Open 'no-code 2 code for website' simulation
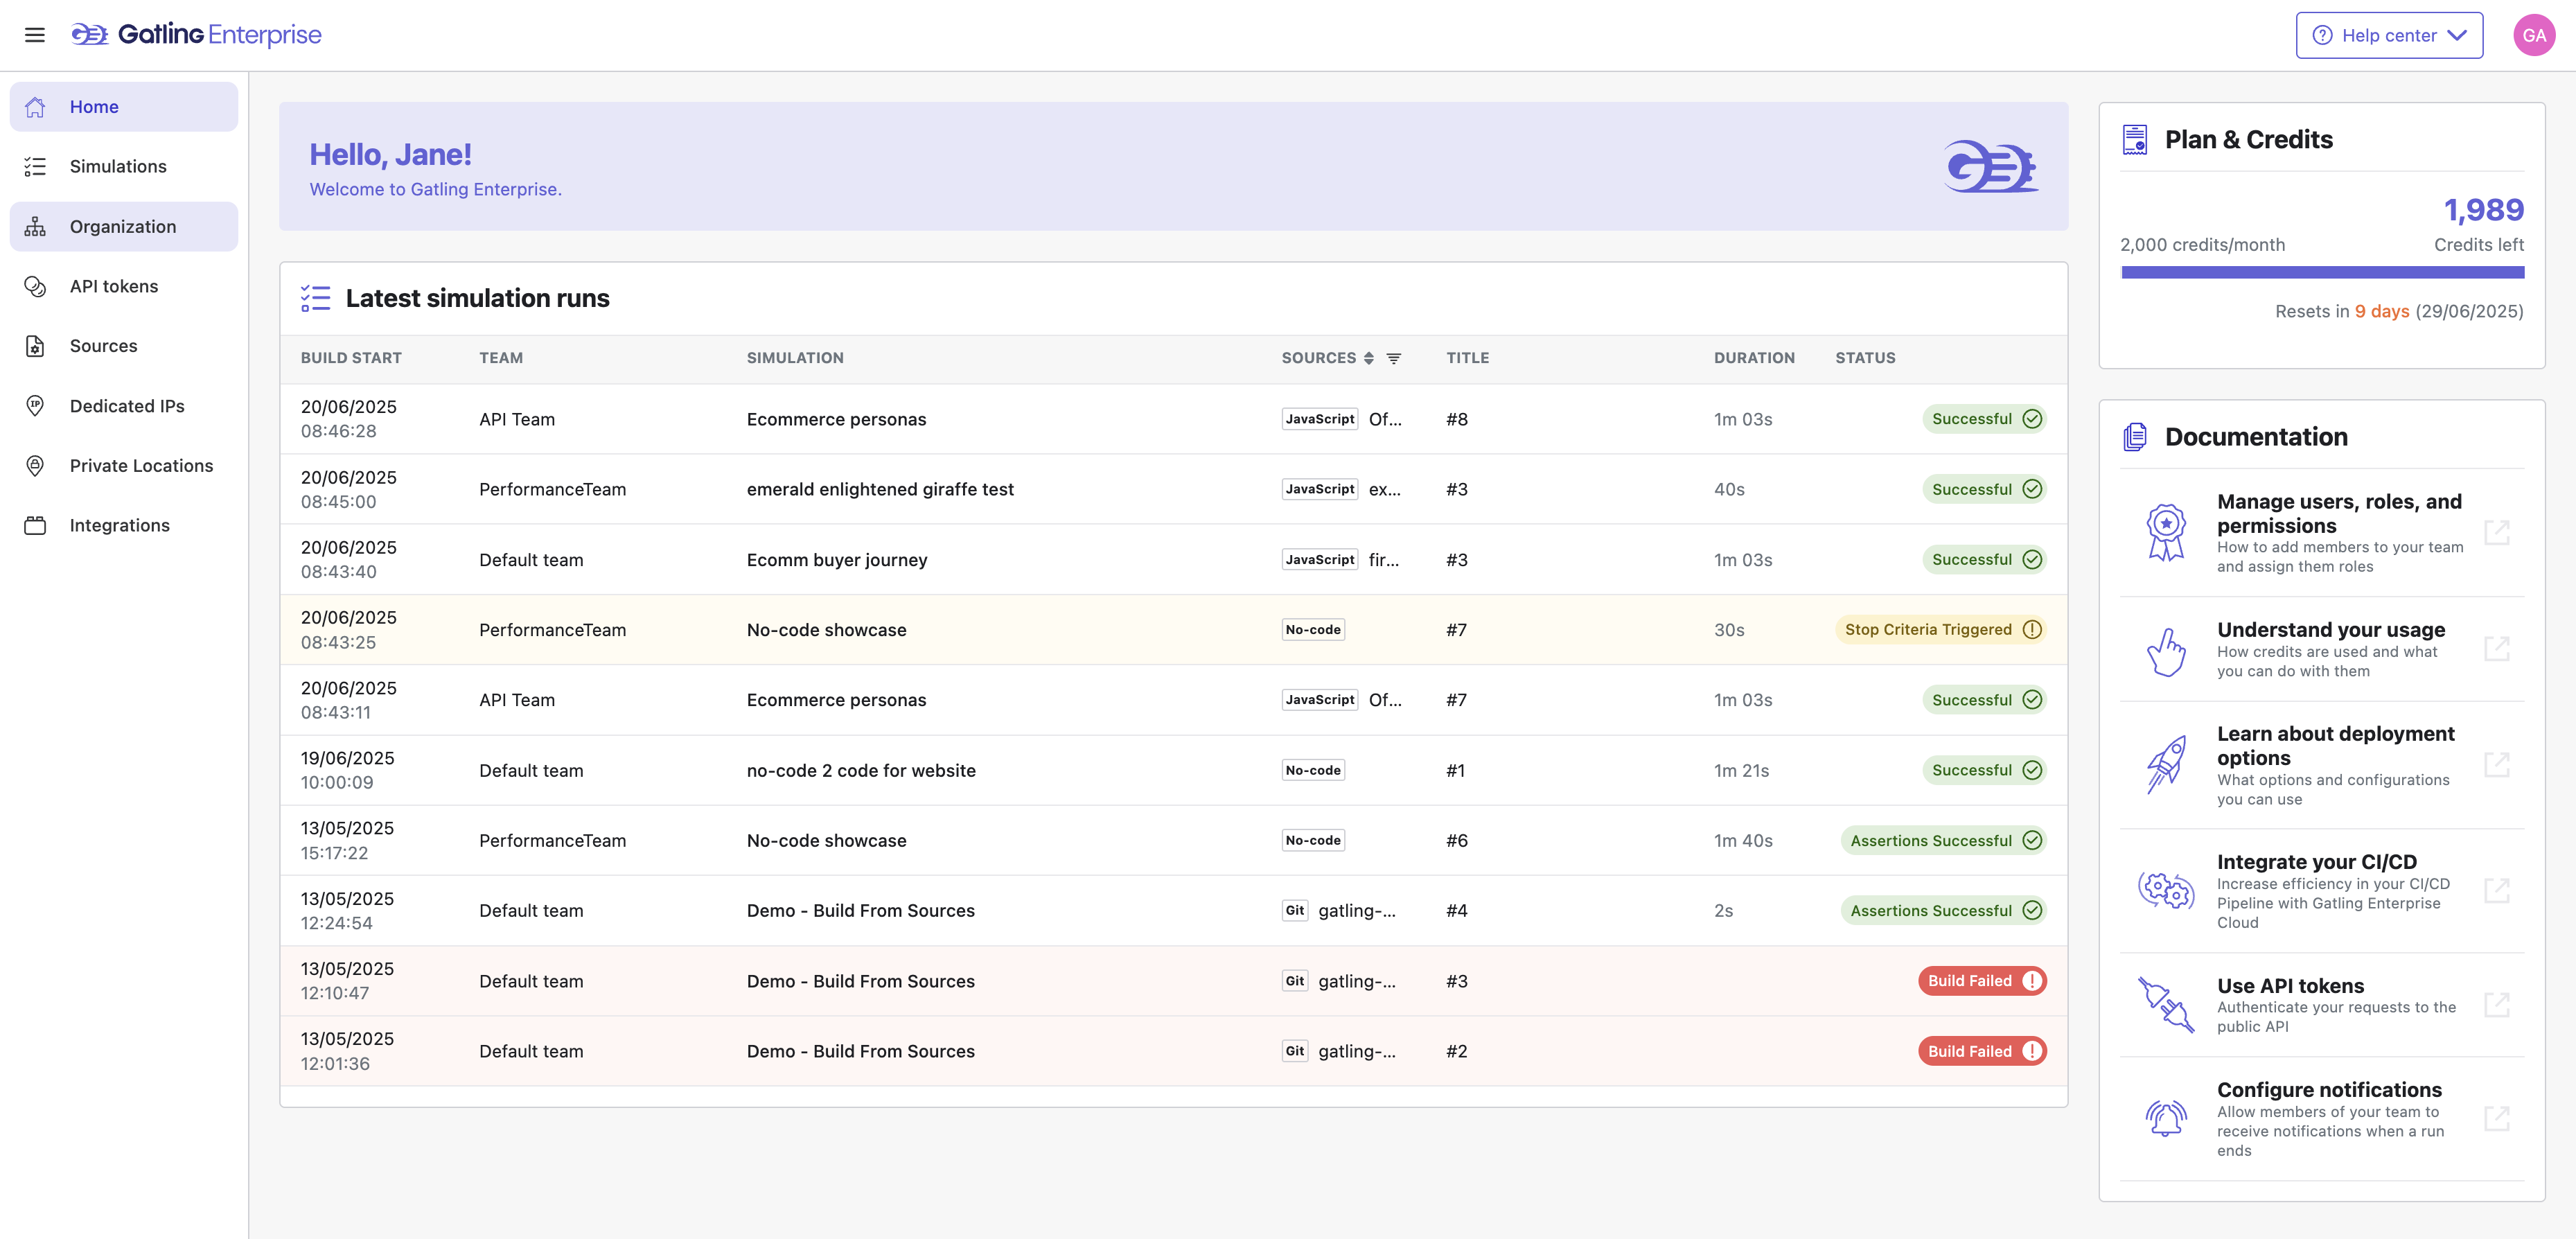This screenshot has width=2576, height=1239. [861, 771]
